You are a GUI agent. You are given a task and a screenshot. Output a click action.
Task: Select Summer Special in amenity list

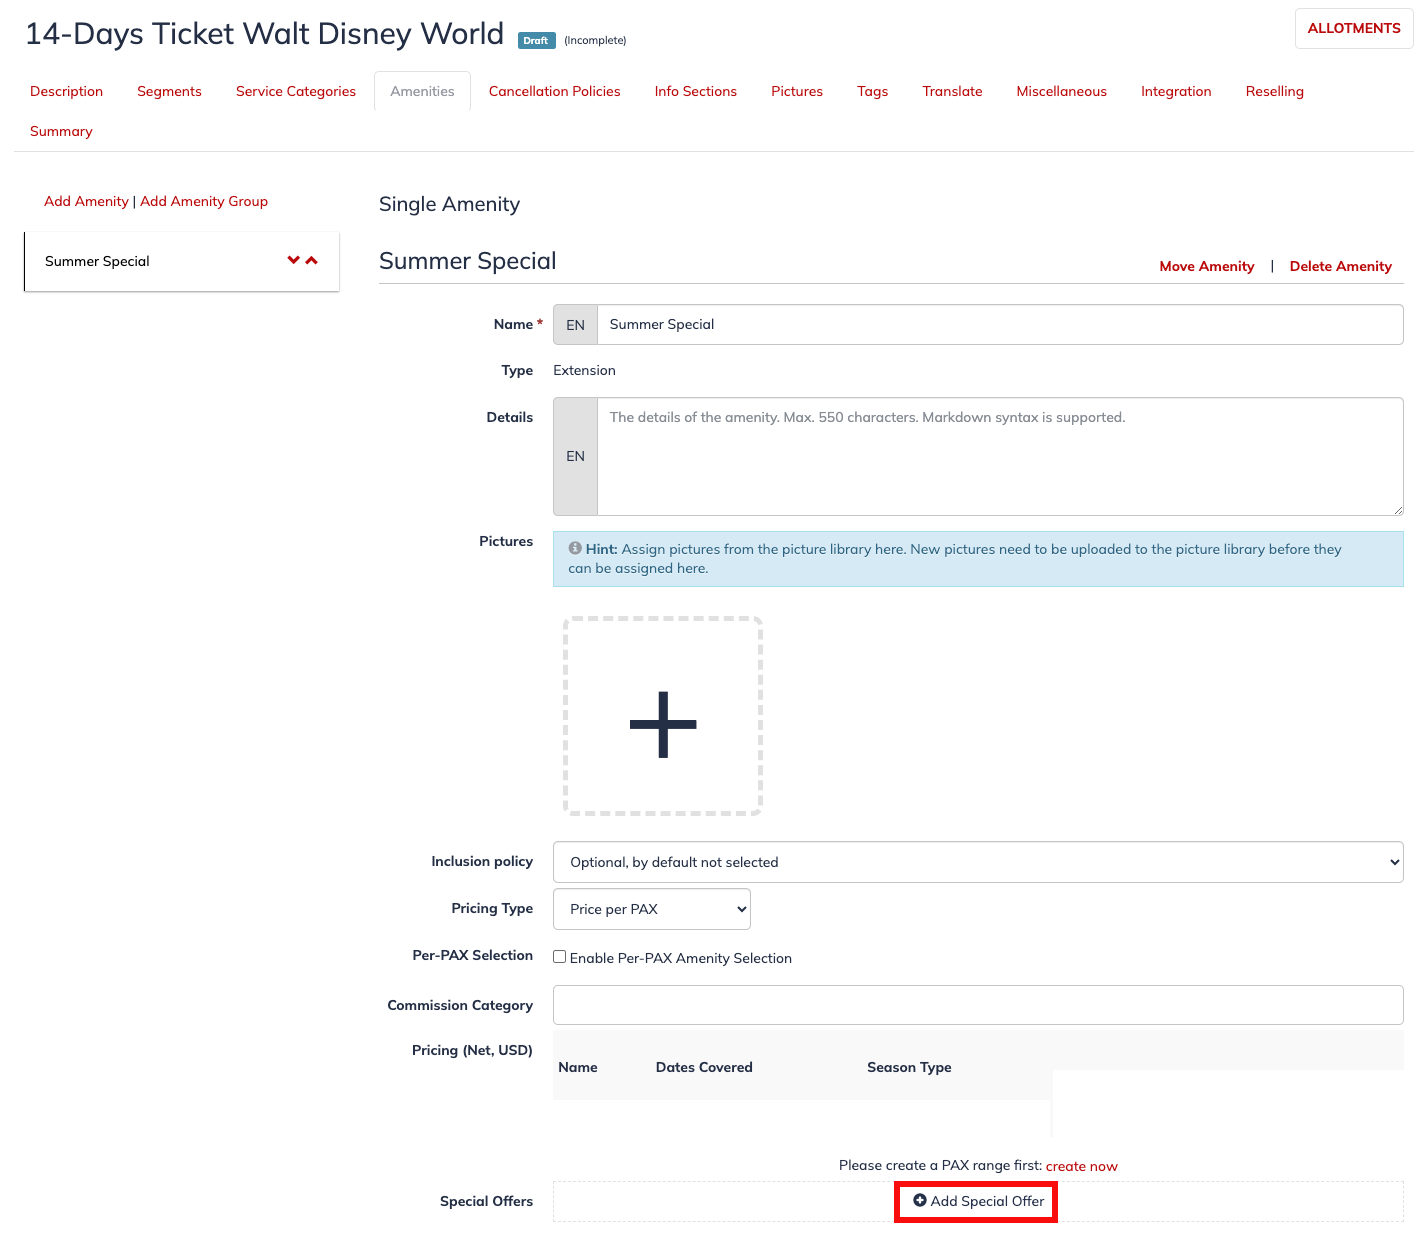[182, 261]
